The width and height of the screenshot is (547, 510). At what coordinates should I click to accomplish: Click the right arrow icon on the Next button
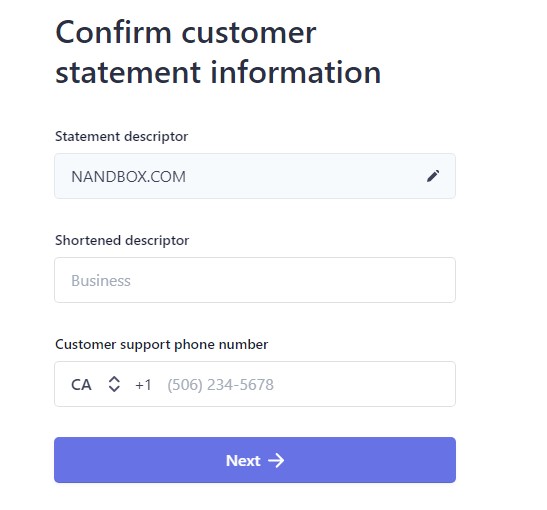276,460
